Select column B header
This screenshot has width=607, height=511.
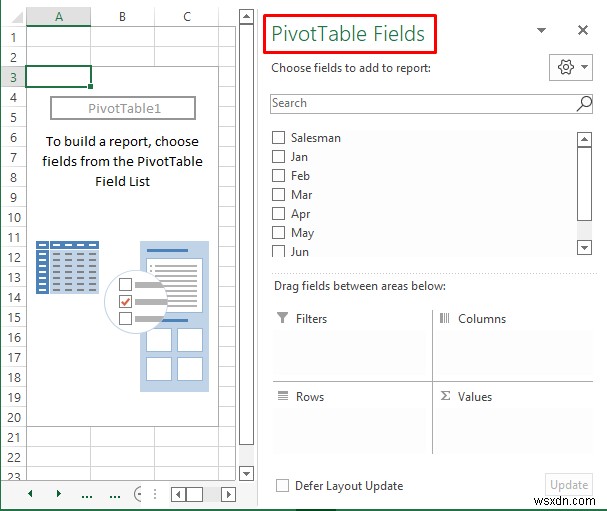pyautogui.click(x=122, y=17)
